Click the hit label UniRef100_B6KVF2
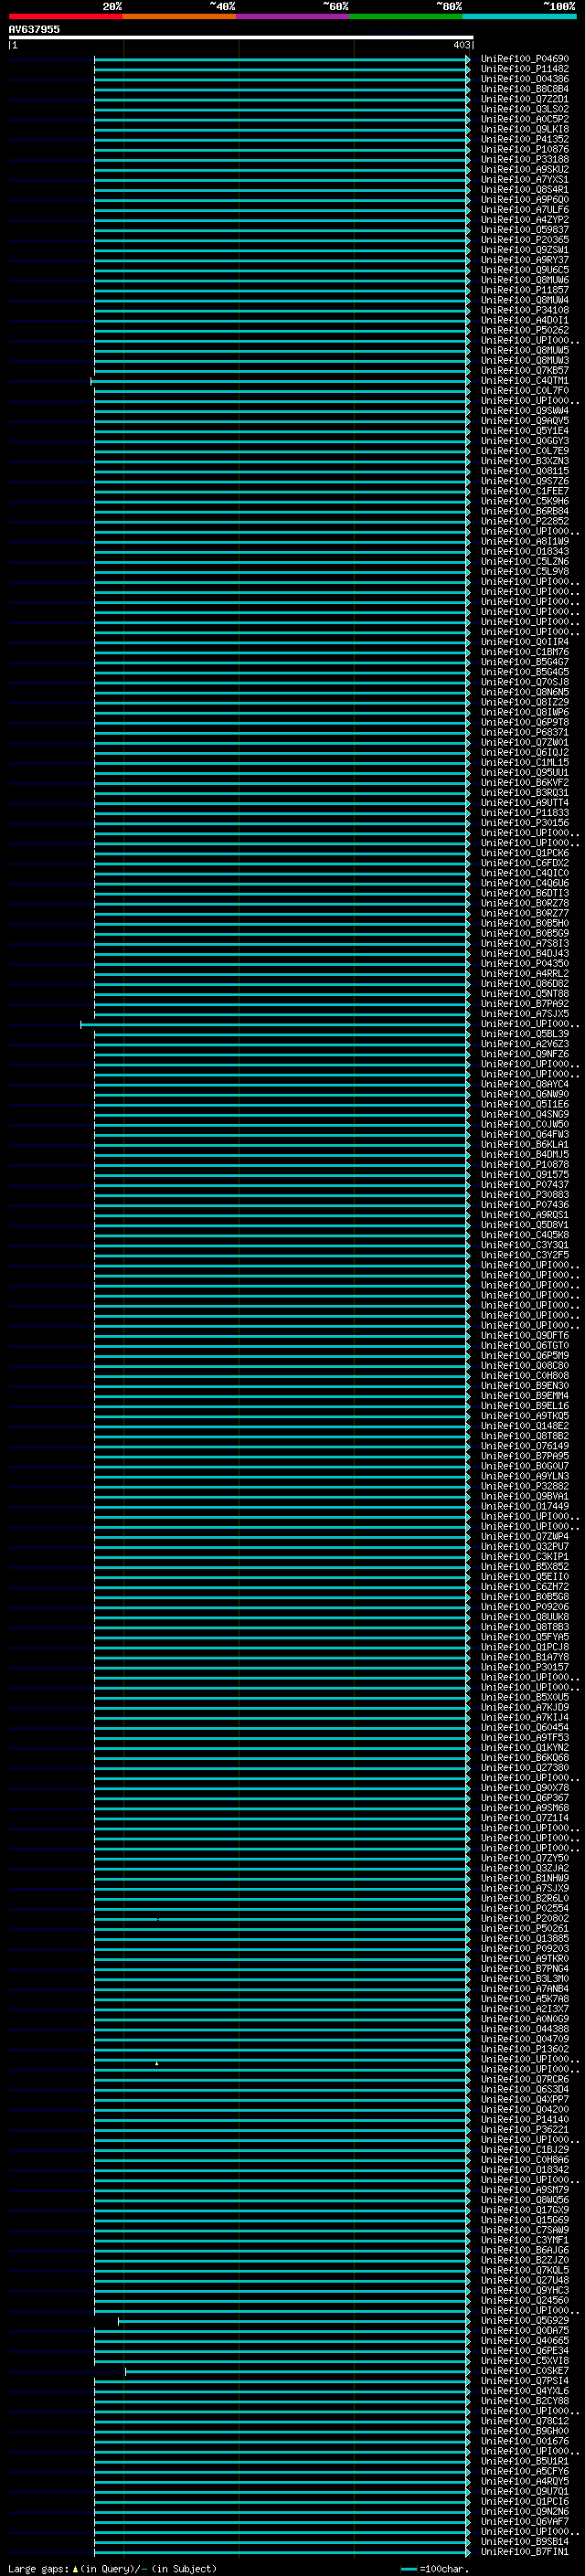Viewport: 585px width, 2576px height. [x=525, y=783]
